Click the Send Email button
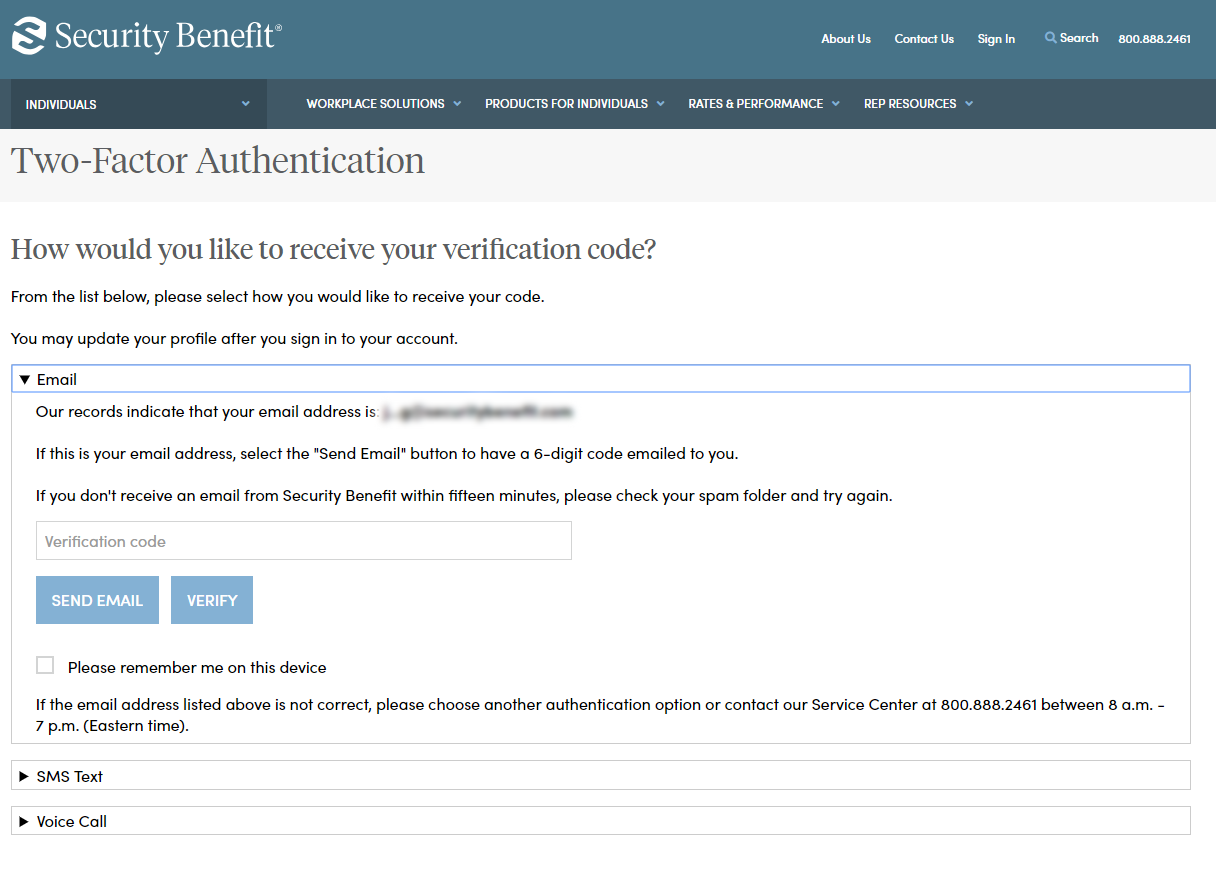This screenshot has width=1216, height=869. pos(97,600)
